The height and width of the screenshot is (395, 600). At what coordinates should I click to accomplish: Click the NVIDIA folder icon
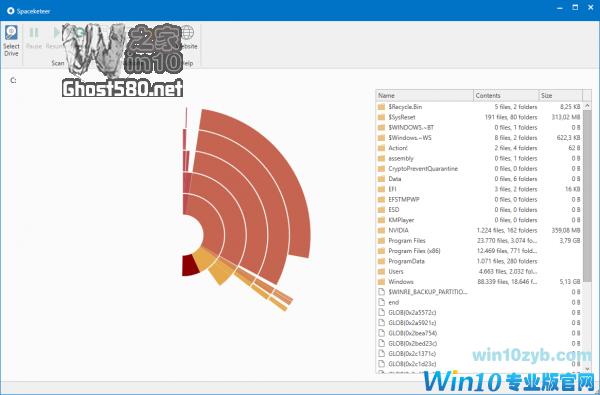tap(381, 230)
